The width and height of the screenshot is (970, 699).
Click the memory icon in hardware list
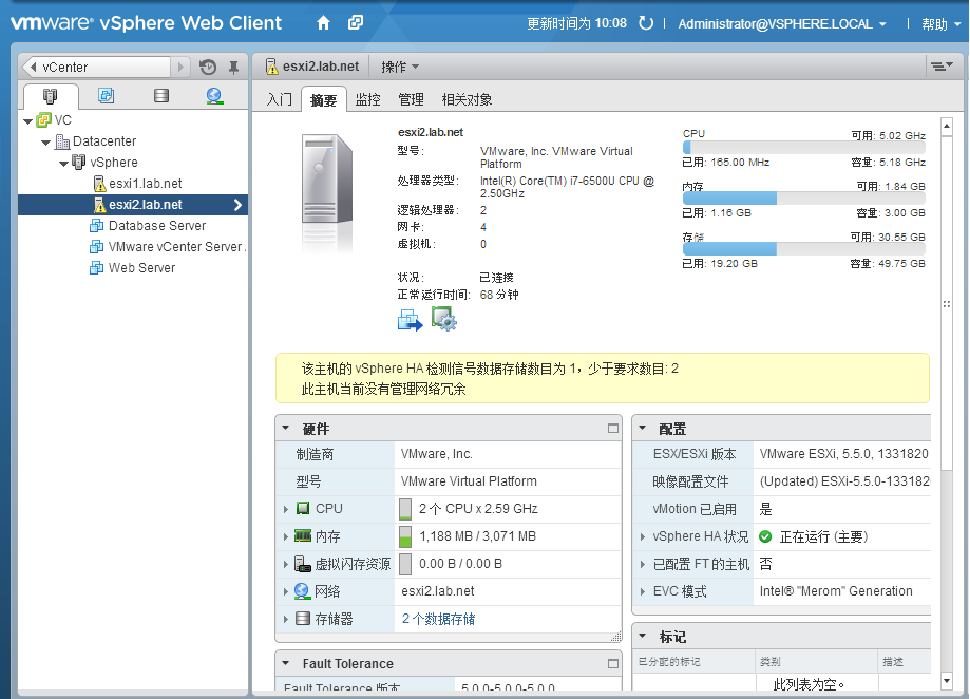pos(303,536)
